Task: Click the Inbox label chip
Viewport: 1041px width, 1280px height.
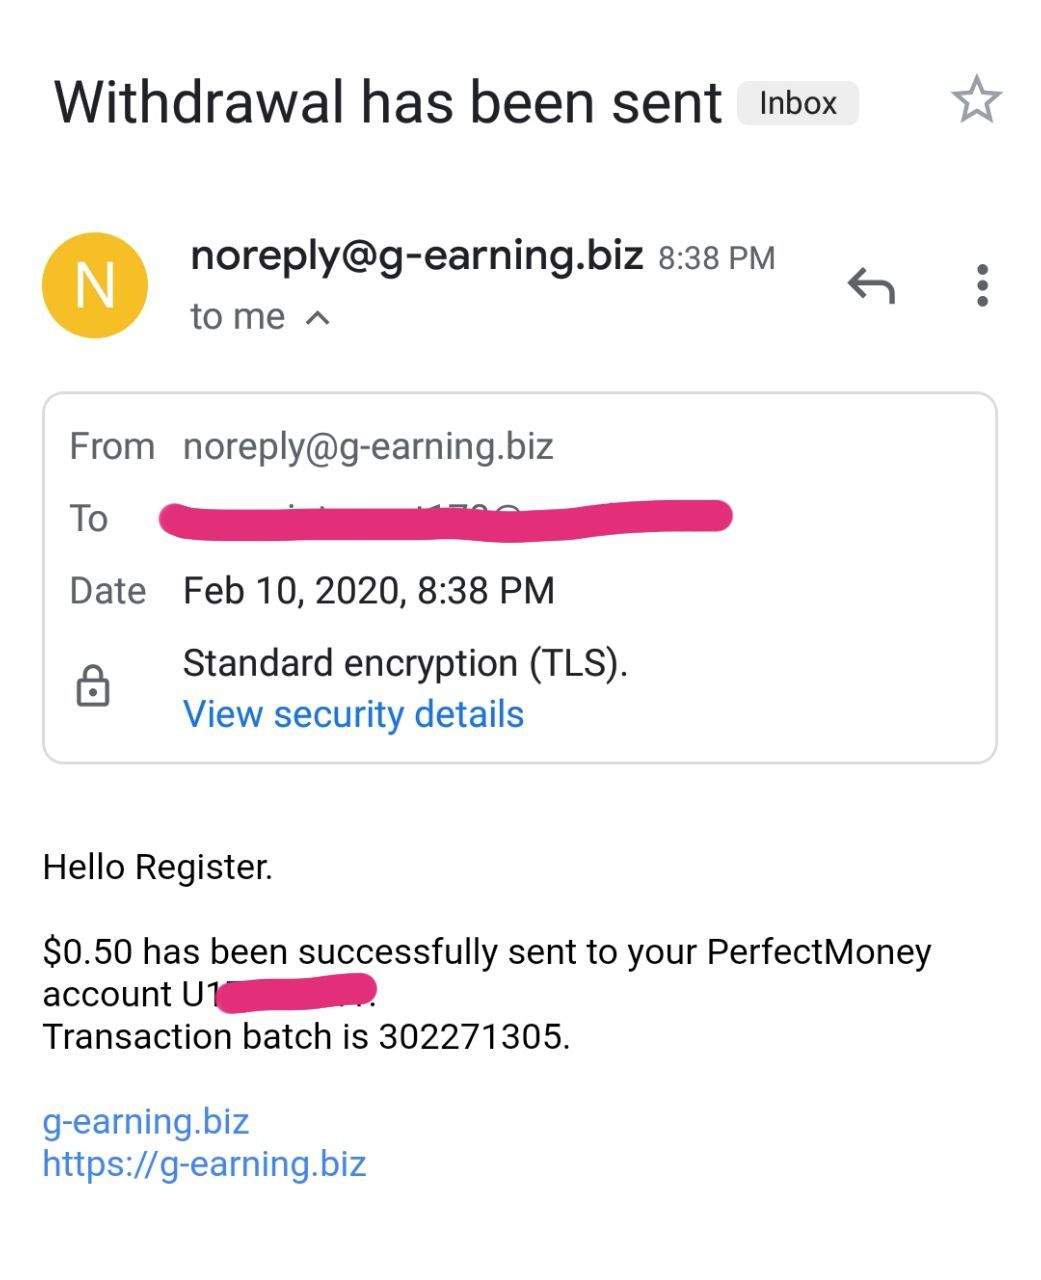Action: (797, 103)
